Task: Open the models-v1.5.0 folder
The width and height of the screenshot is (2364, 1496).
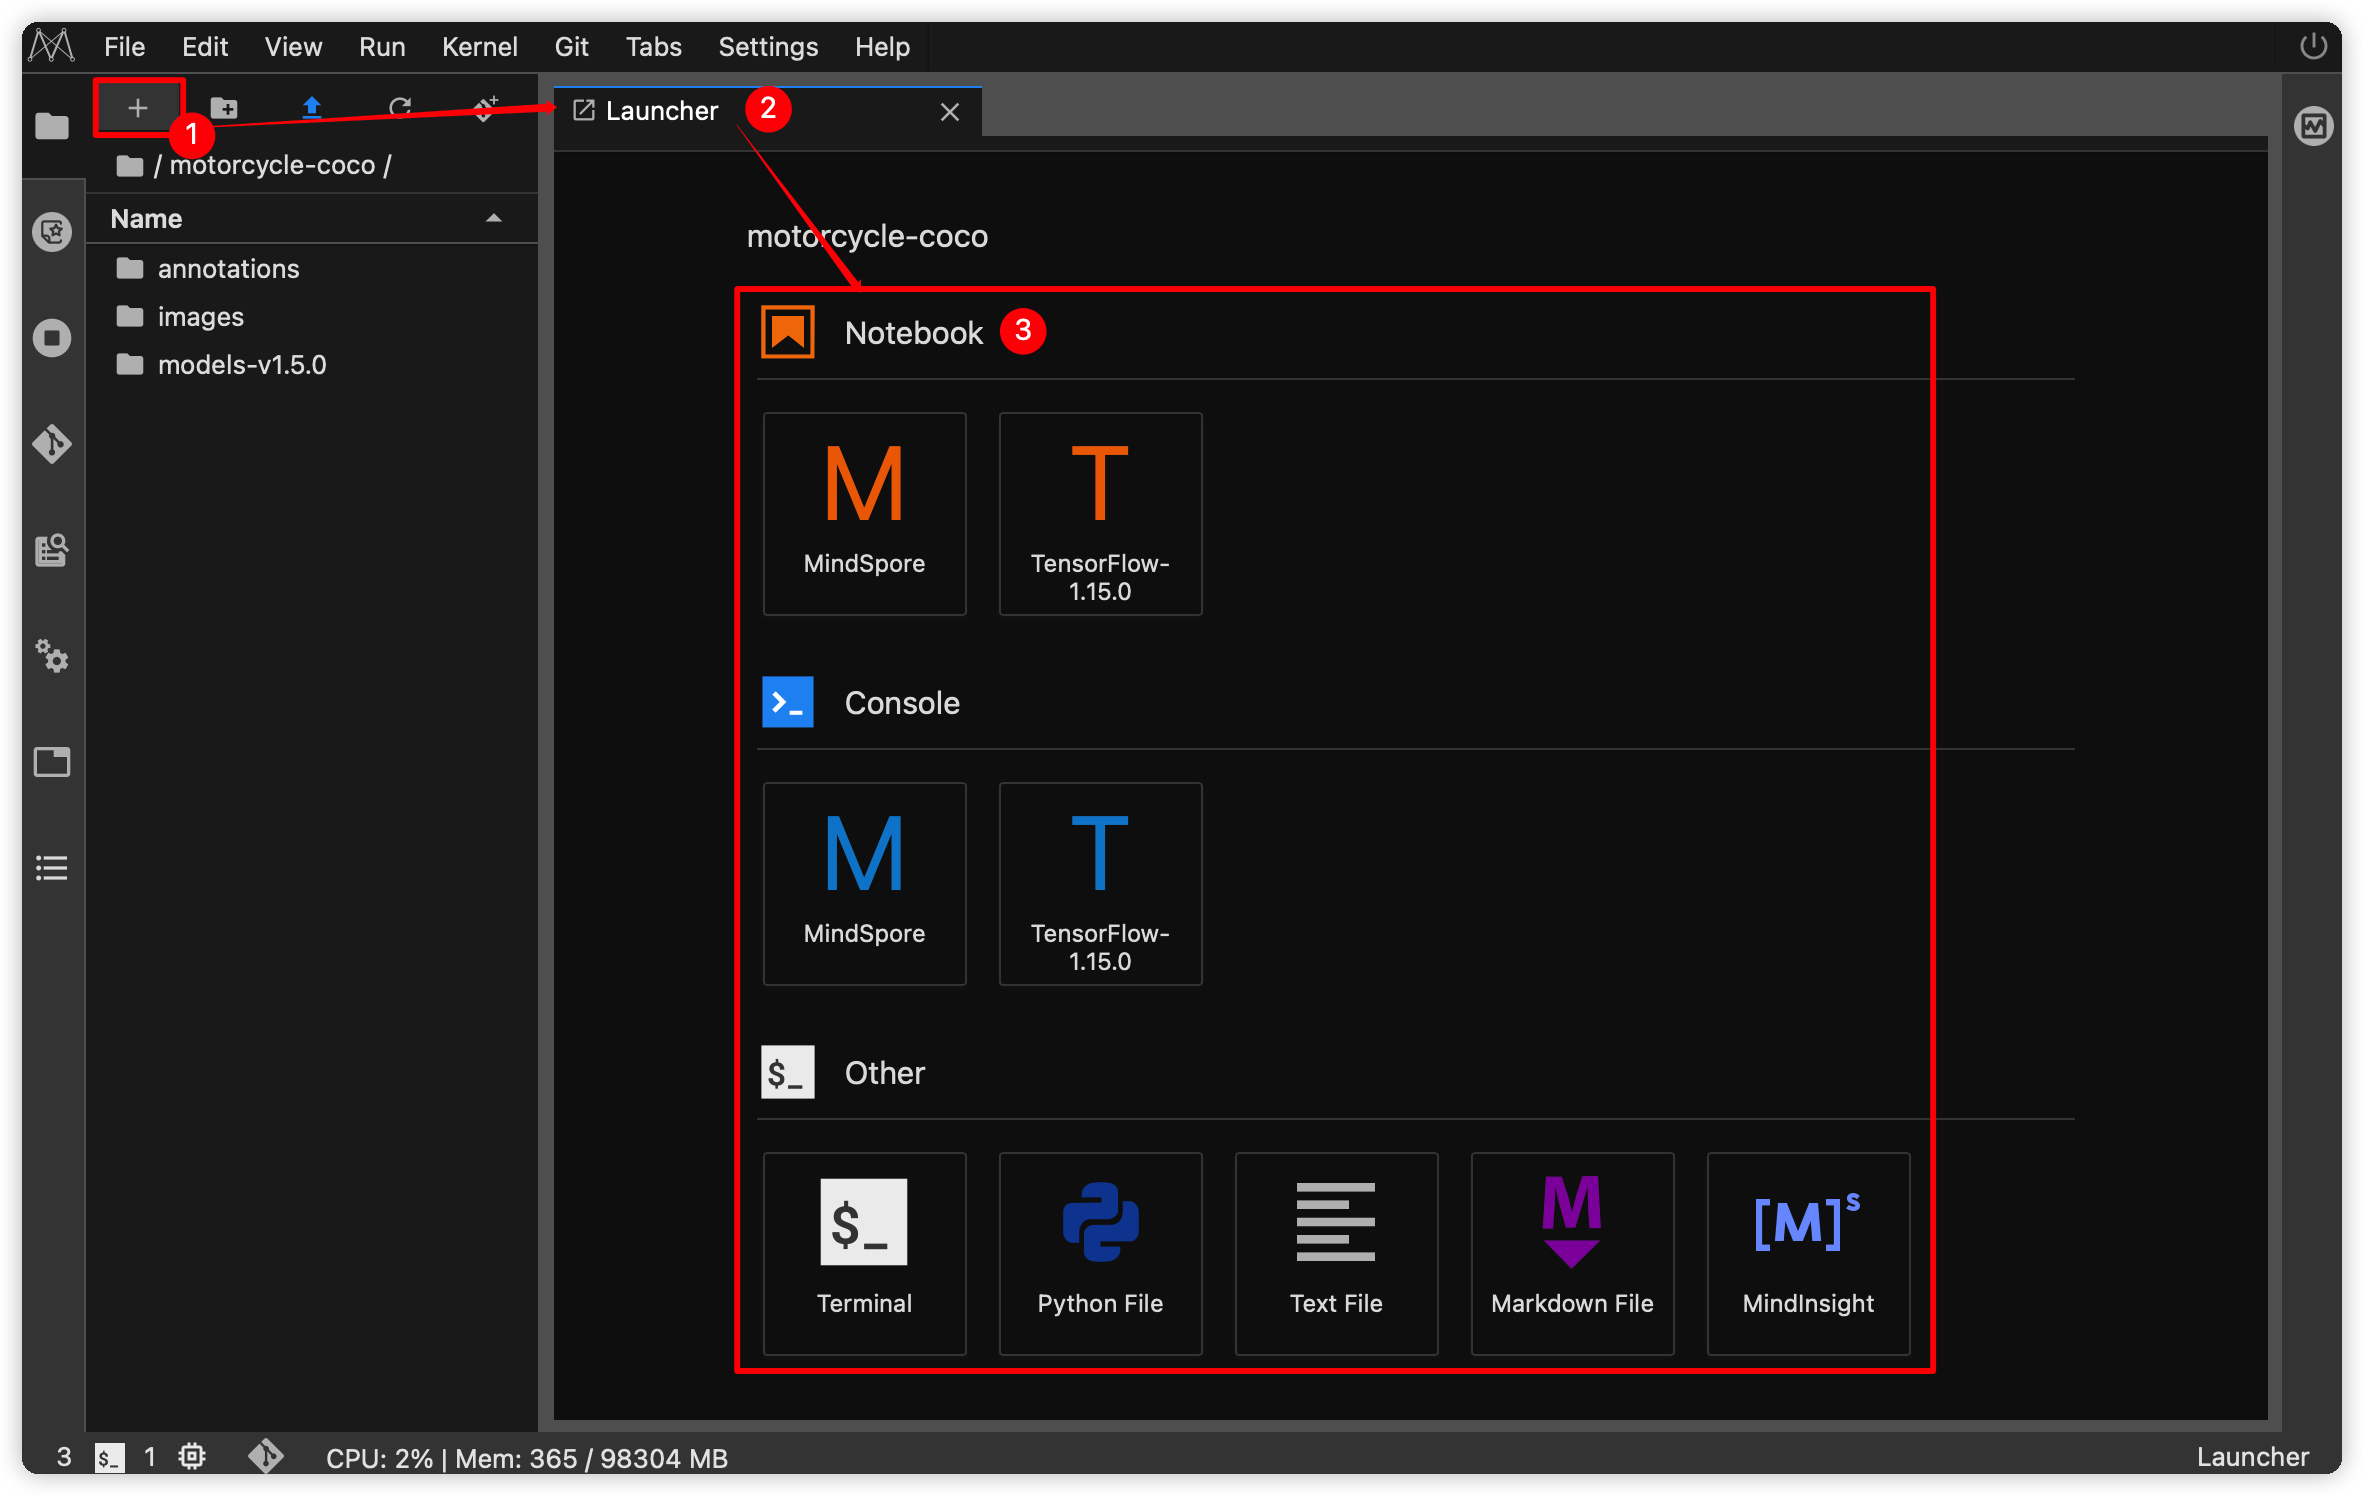Action: coord(312,365)
